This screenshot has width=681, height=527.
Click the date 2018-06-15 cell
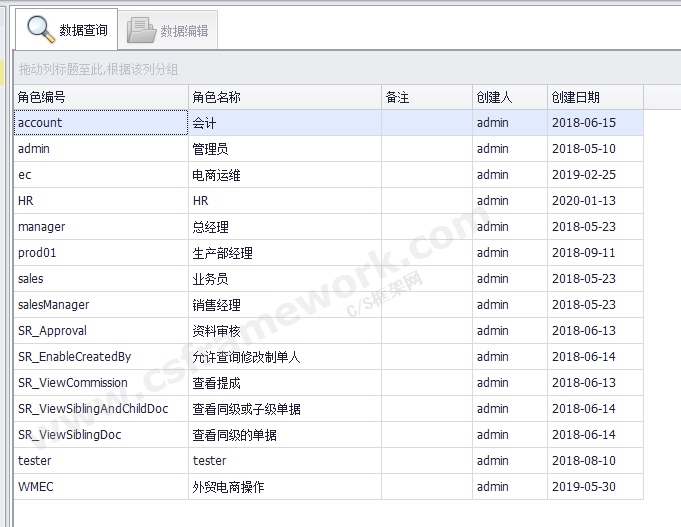[x=595, y=123]
